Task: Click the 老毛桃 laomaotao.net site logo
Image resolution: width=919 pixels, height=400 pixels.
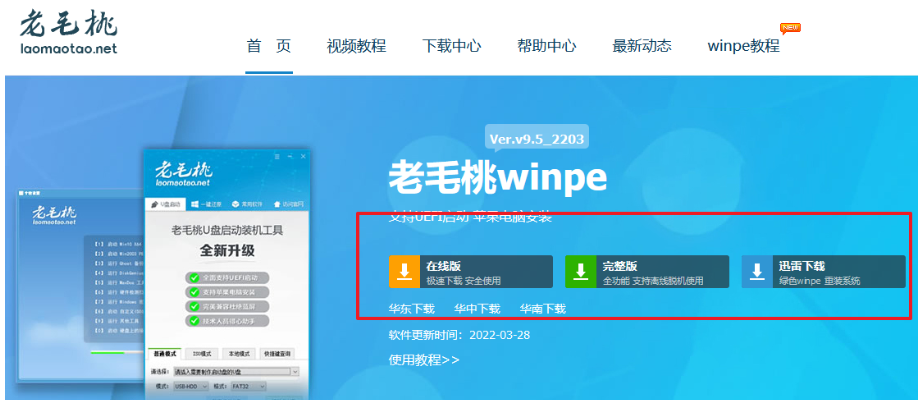Action: (x=69, y=35)
